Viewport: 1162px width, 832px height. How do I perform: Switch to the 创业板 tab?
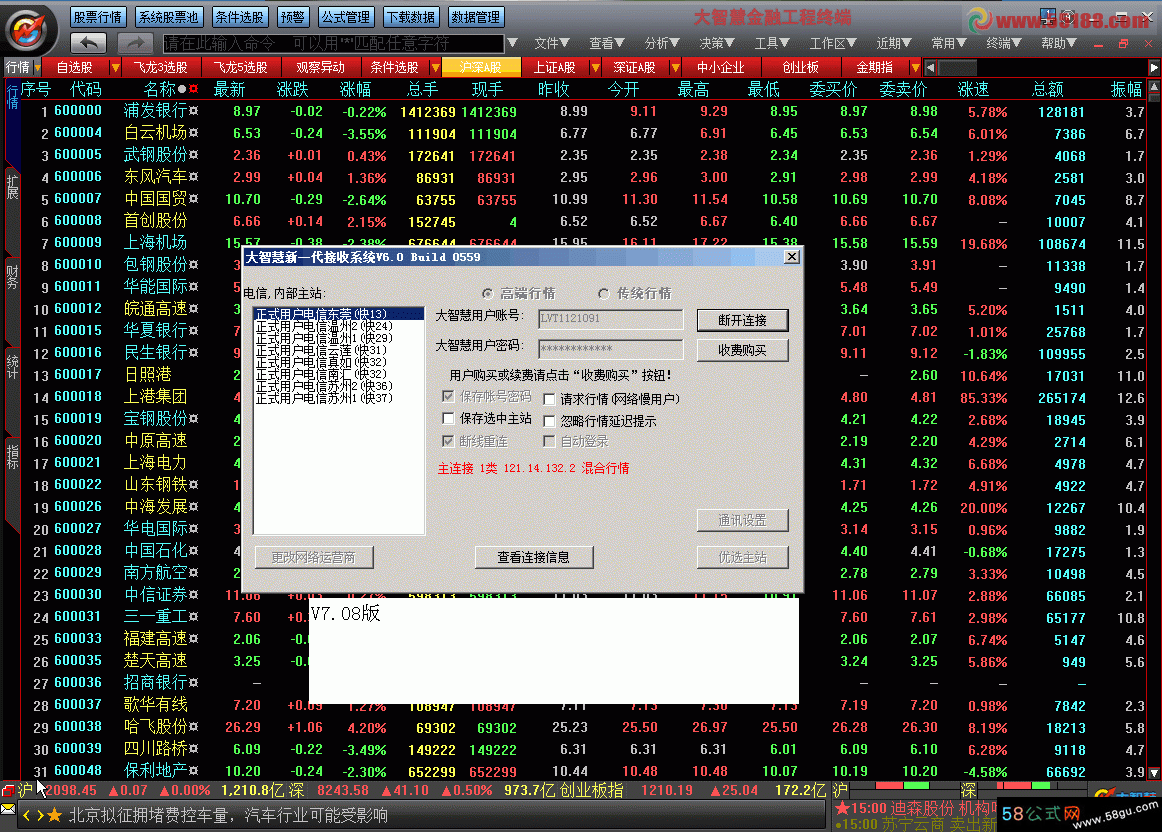tap(800, 67)
